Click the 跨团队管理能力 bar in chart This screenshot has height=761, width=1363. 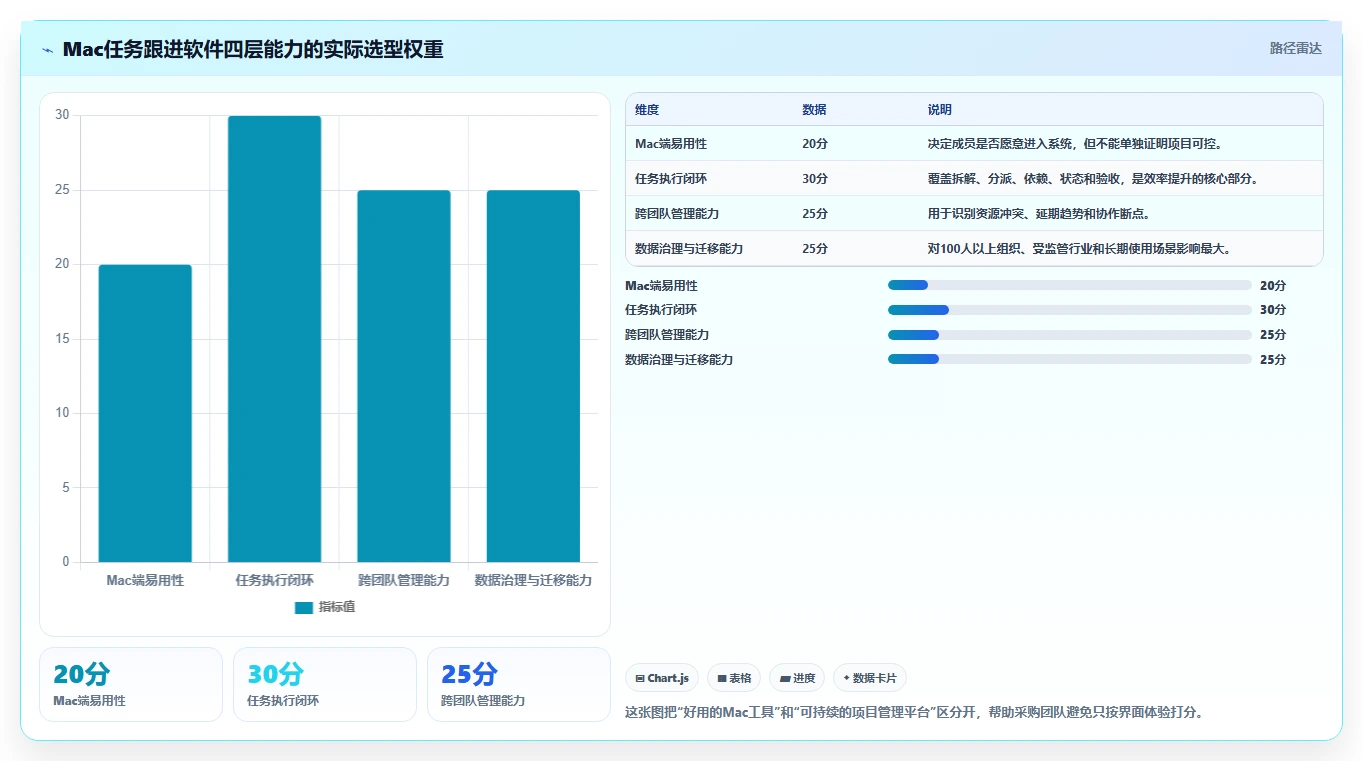[404, 376]
